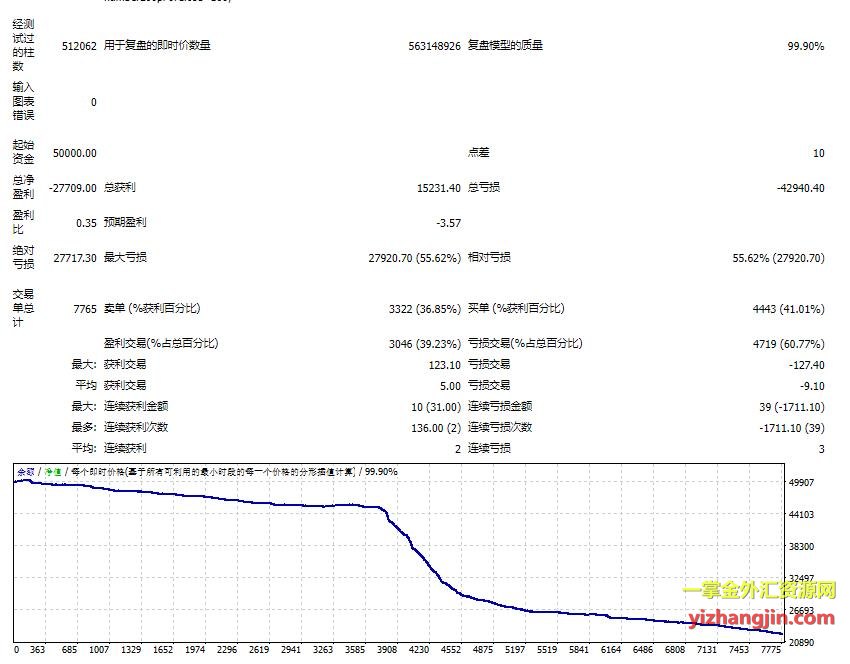Select the tick count 563148926
The image size is (850, 664).
(x=434, y=46)
